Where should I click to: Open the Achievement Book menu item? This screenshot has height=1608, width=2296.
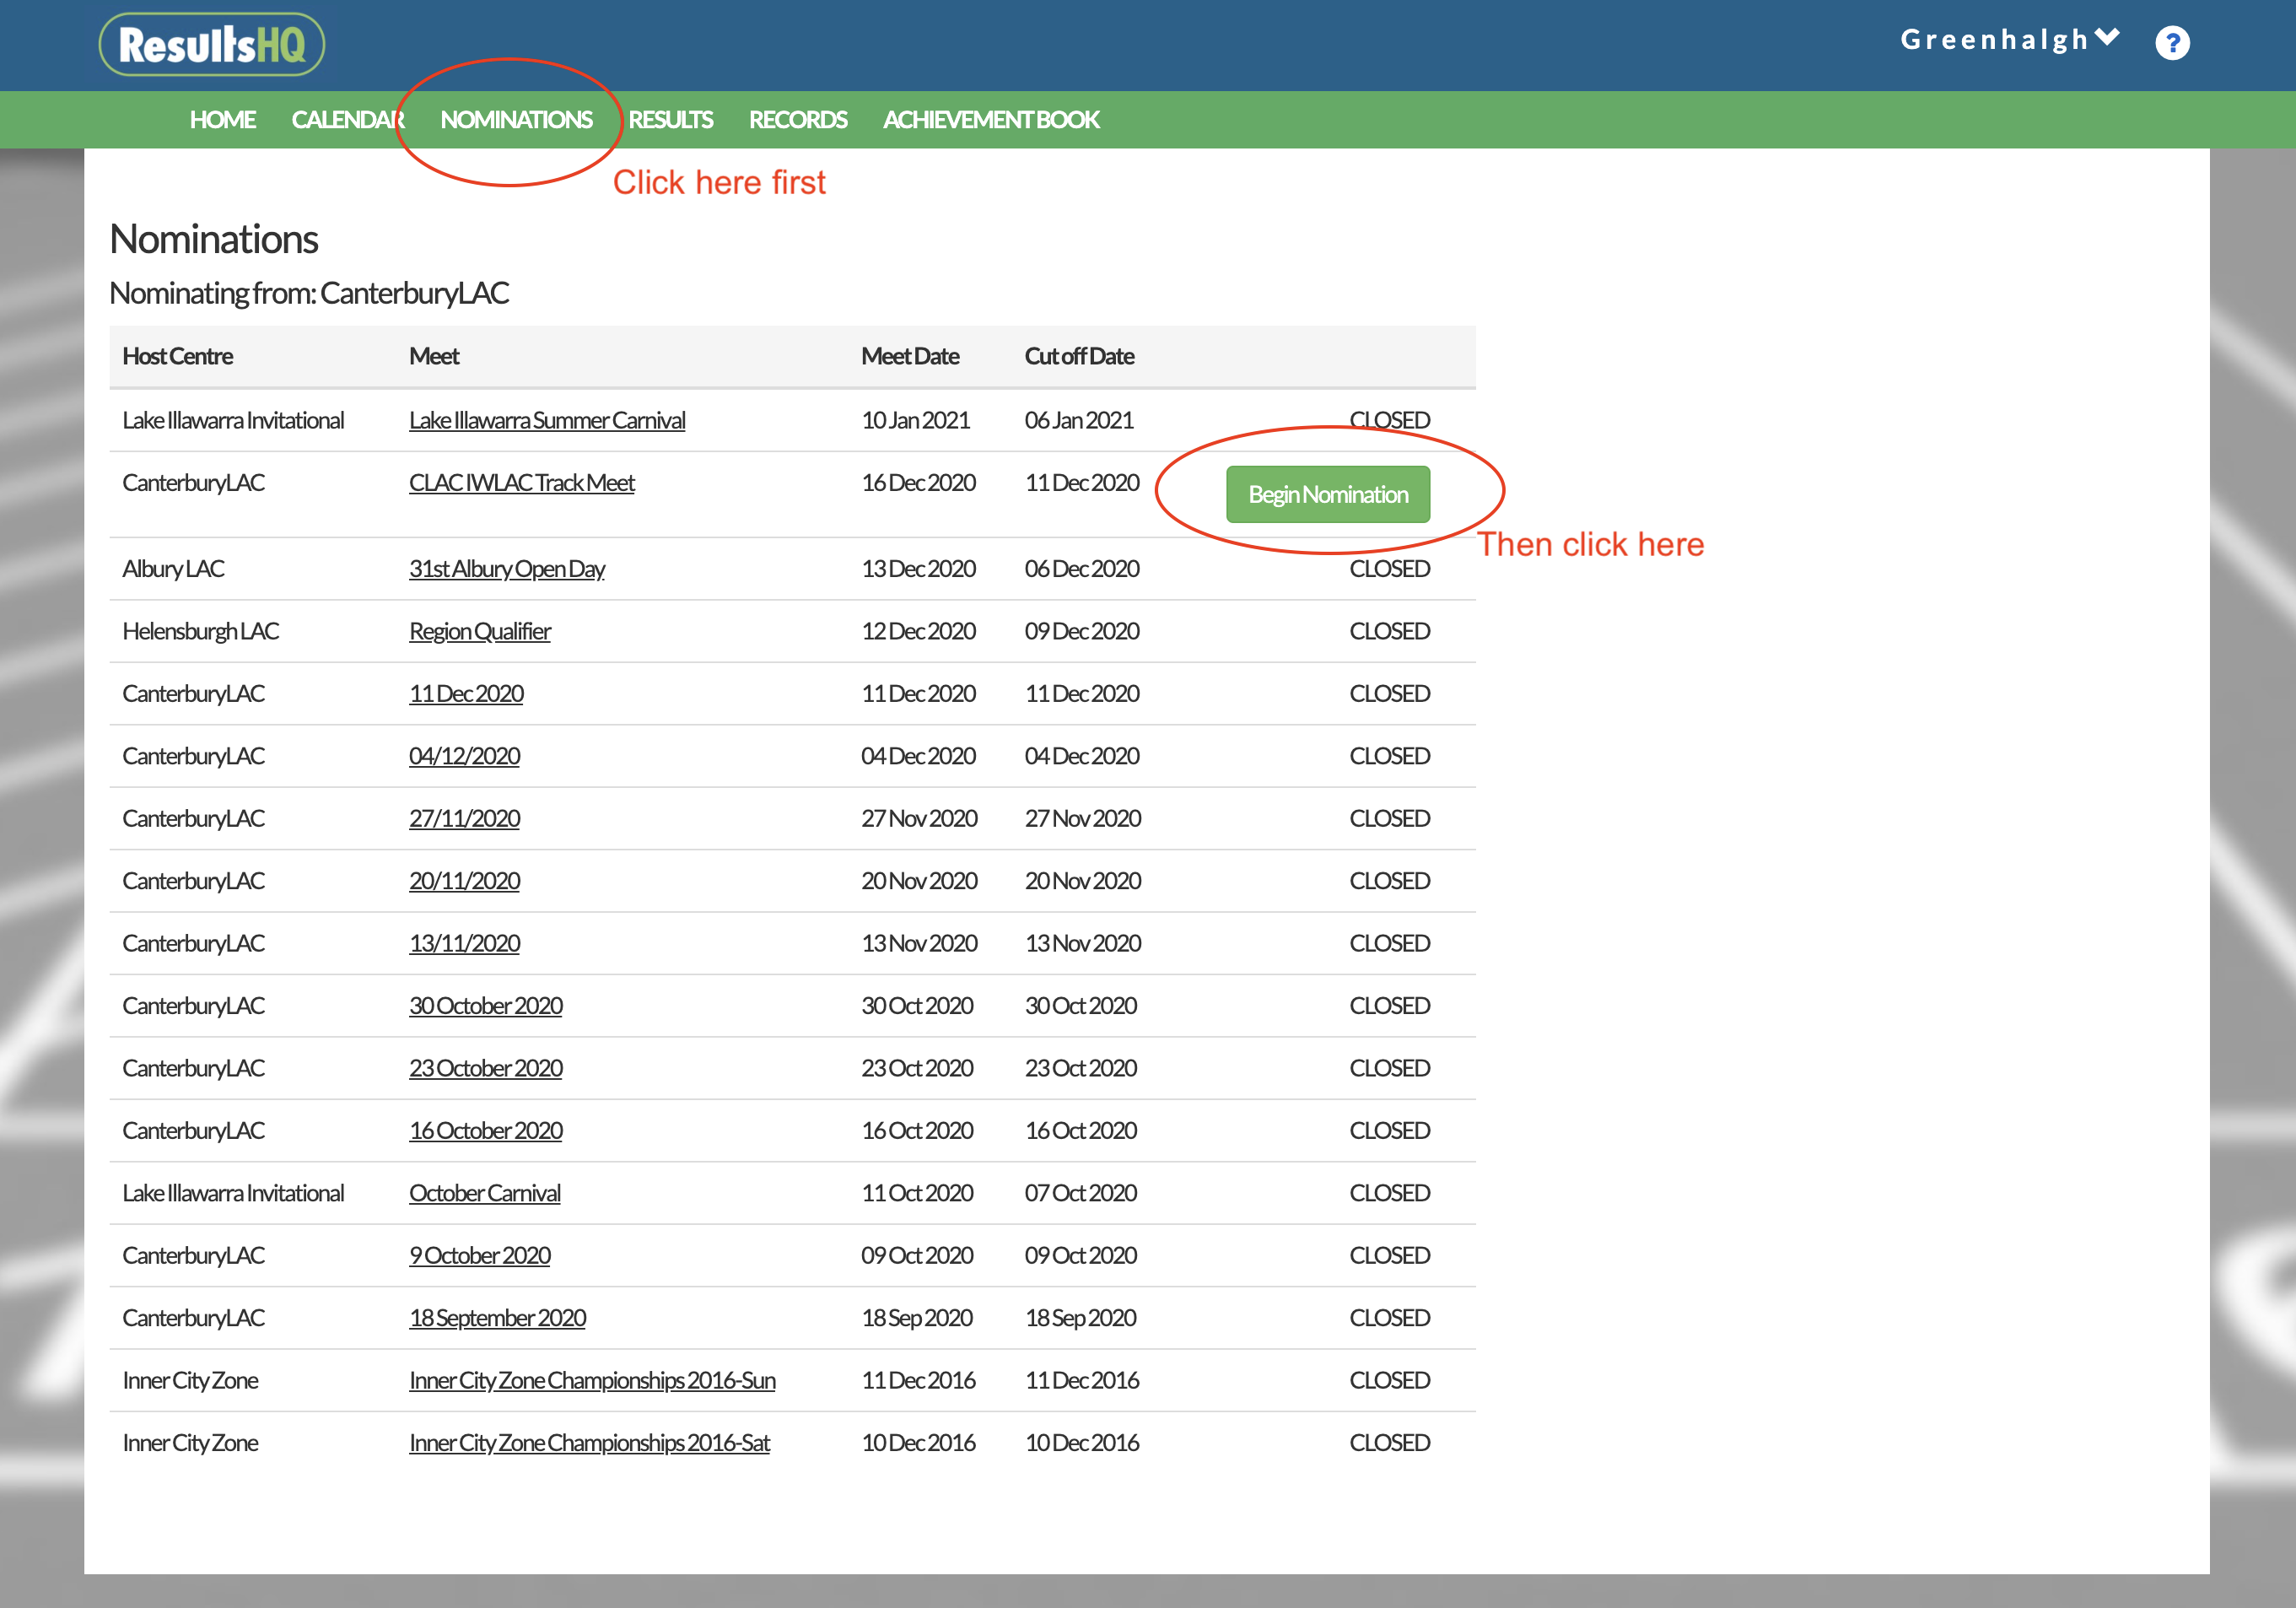click(x=991, y=120)
